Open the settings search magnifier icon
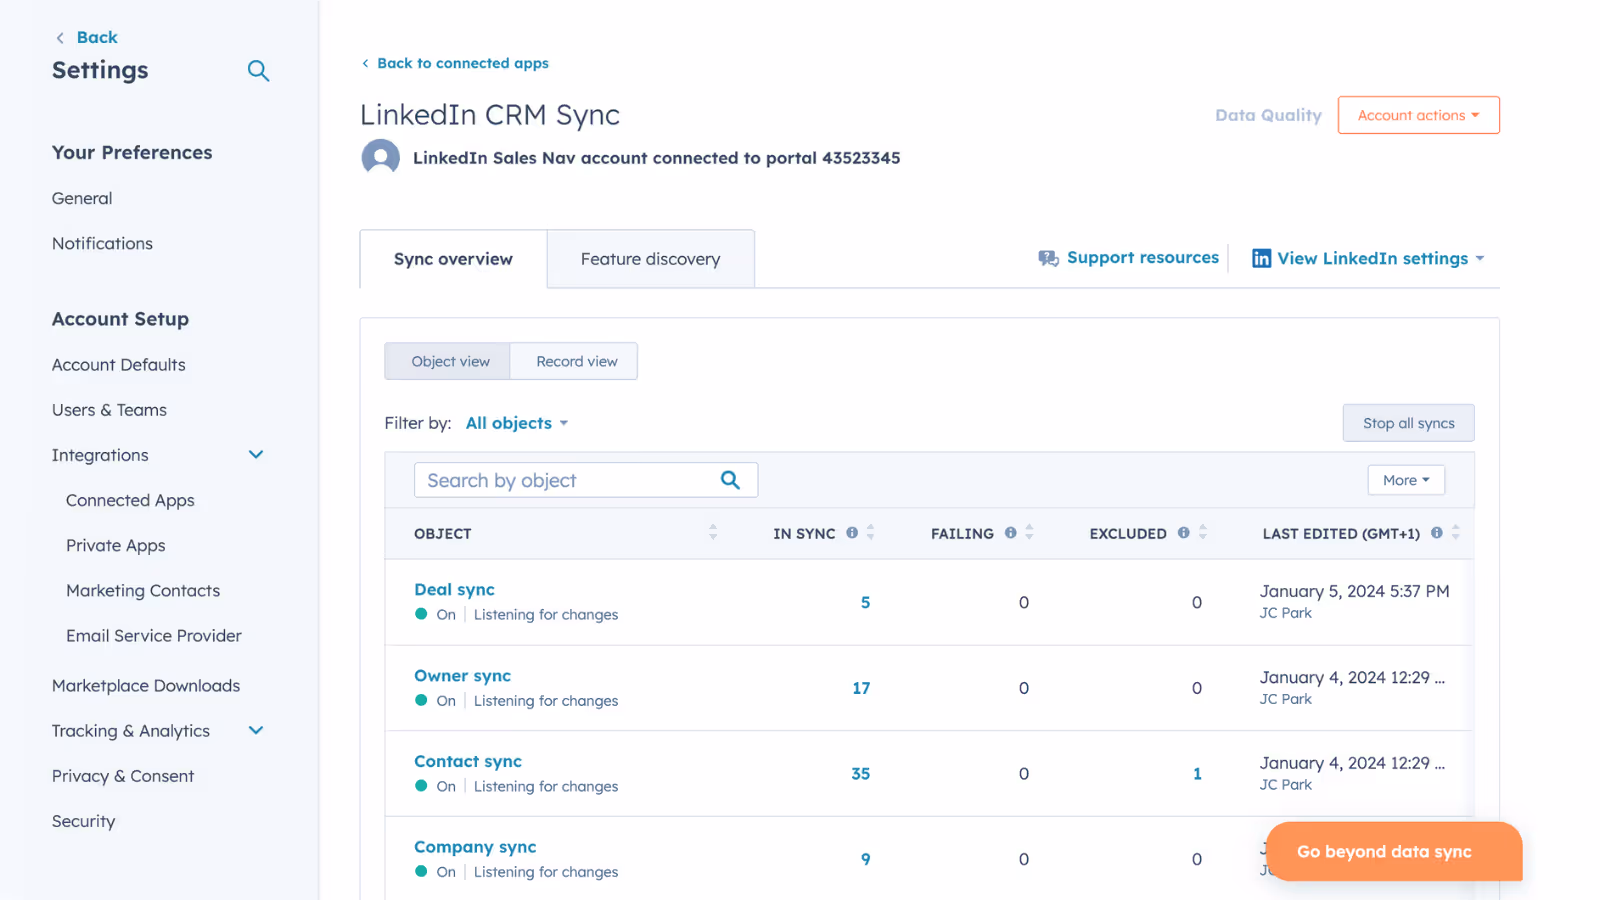The height and width of the screenshot is (900, 1600). (258, 71)
